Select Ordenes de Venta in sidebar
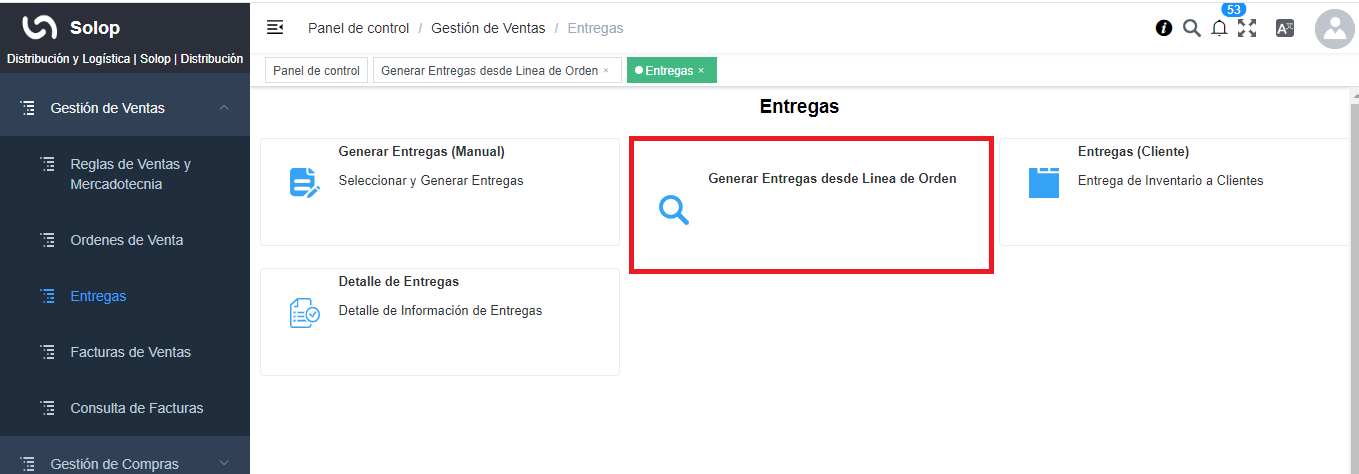The image size is (1359, 474). pos(126,240)
